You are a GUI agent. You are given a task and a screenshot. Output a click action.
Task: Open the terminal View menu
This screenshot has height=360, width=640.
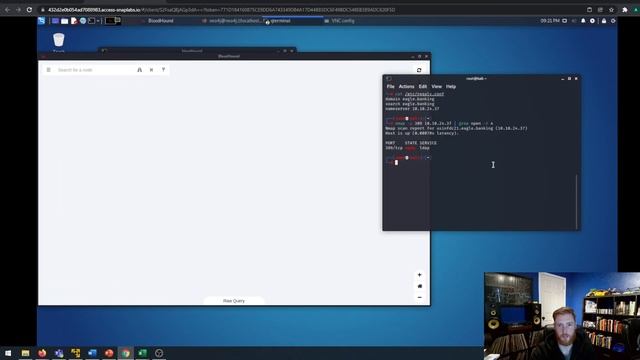(x=437, y=87)
